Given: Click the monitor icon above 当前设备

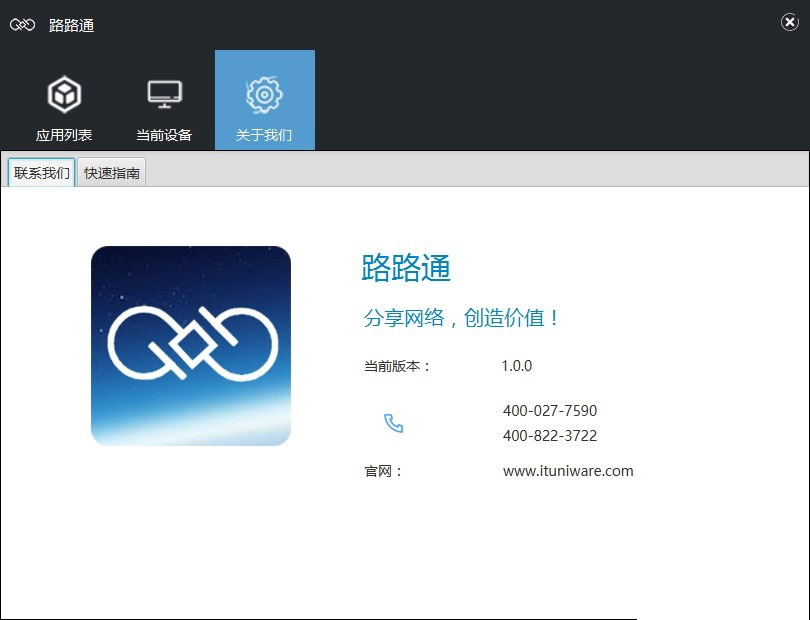Looking at the screenshot, I should coord(163,90).
